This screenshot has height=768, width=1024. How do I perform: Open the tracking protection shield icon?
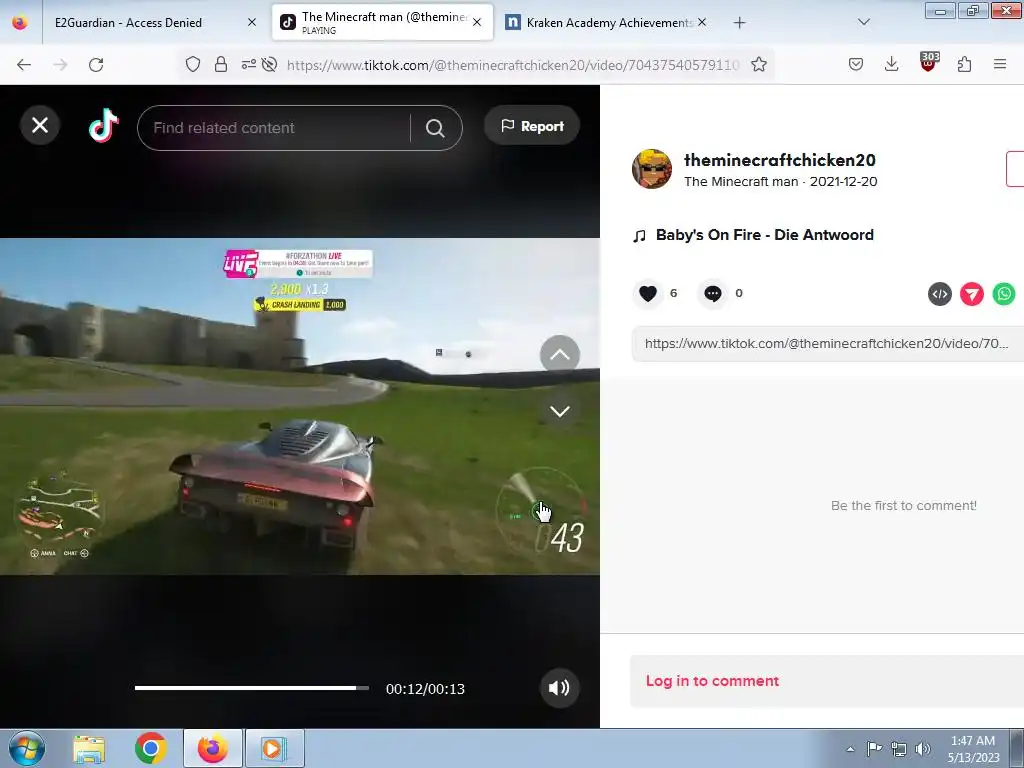click(x=193, y=64)
